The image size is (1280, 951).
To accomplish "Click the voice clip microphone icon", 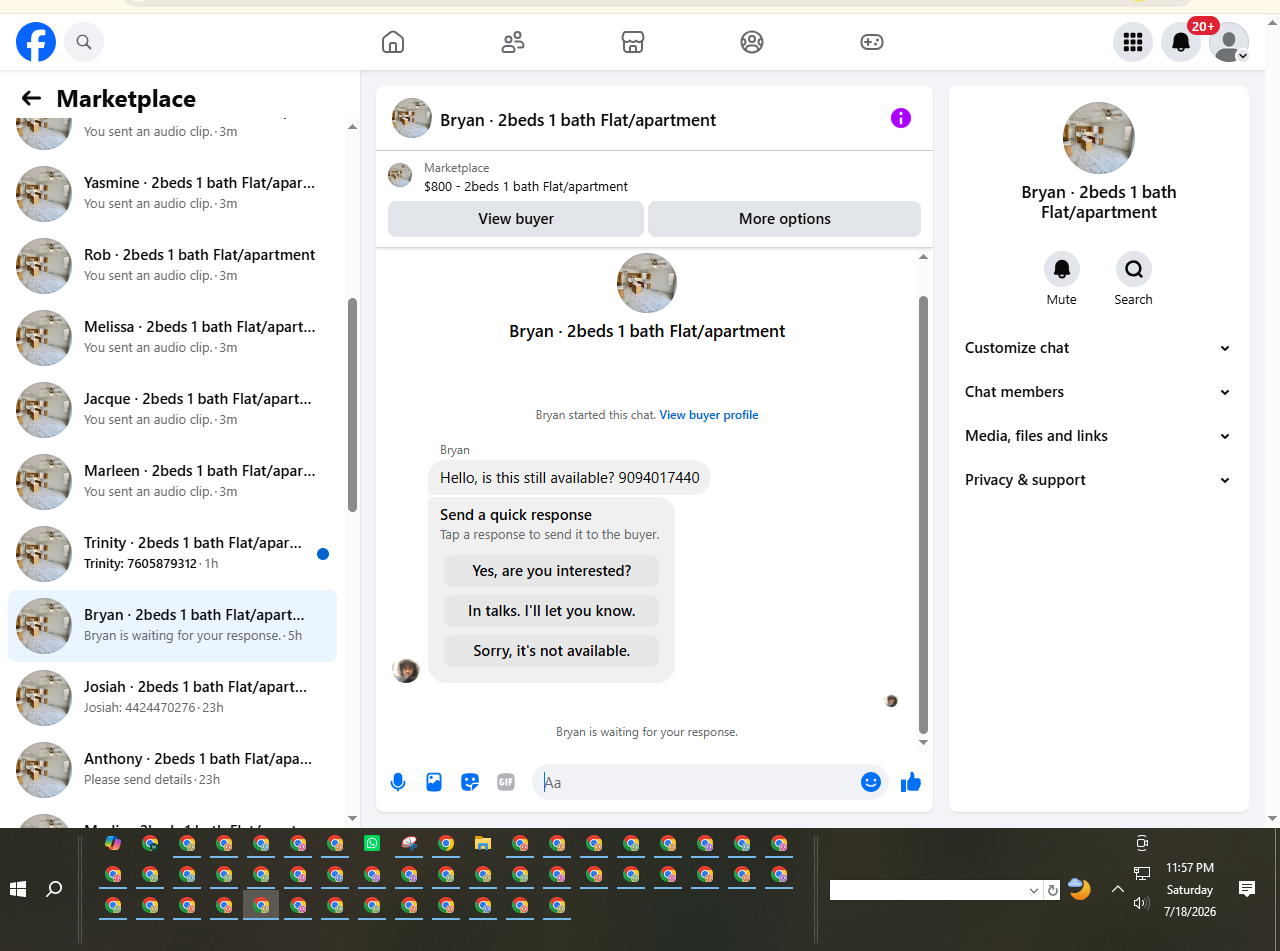I will (x=398, y=782).
